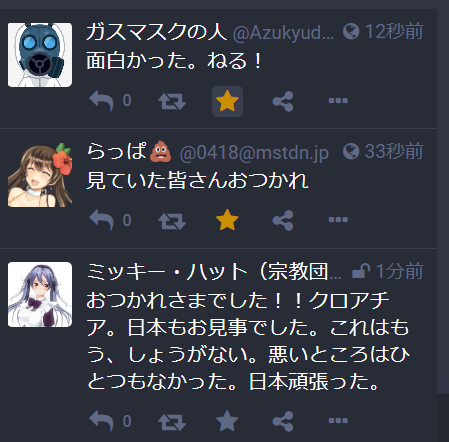Remove the favourite star on らっぱ's post
Screen dimensions: 449x442
pos(227,220)
